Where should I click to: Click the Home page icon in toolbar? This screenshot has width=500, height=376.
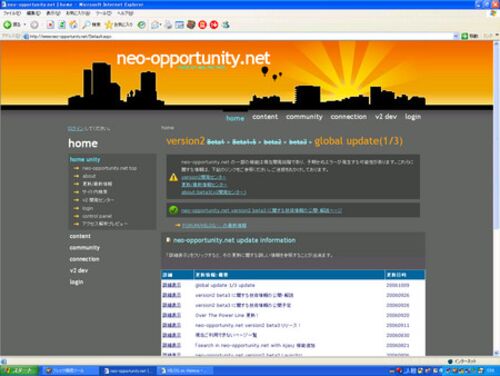coord(74,25)
